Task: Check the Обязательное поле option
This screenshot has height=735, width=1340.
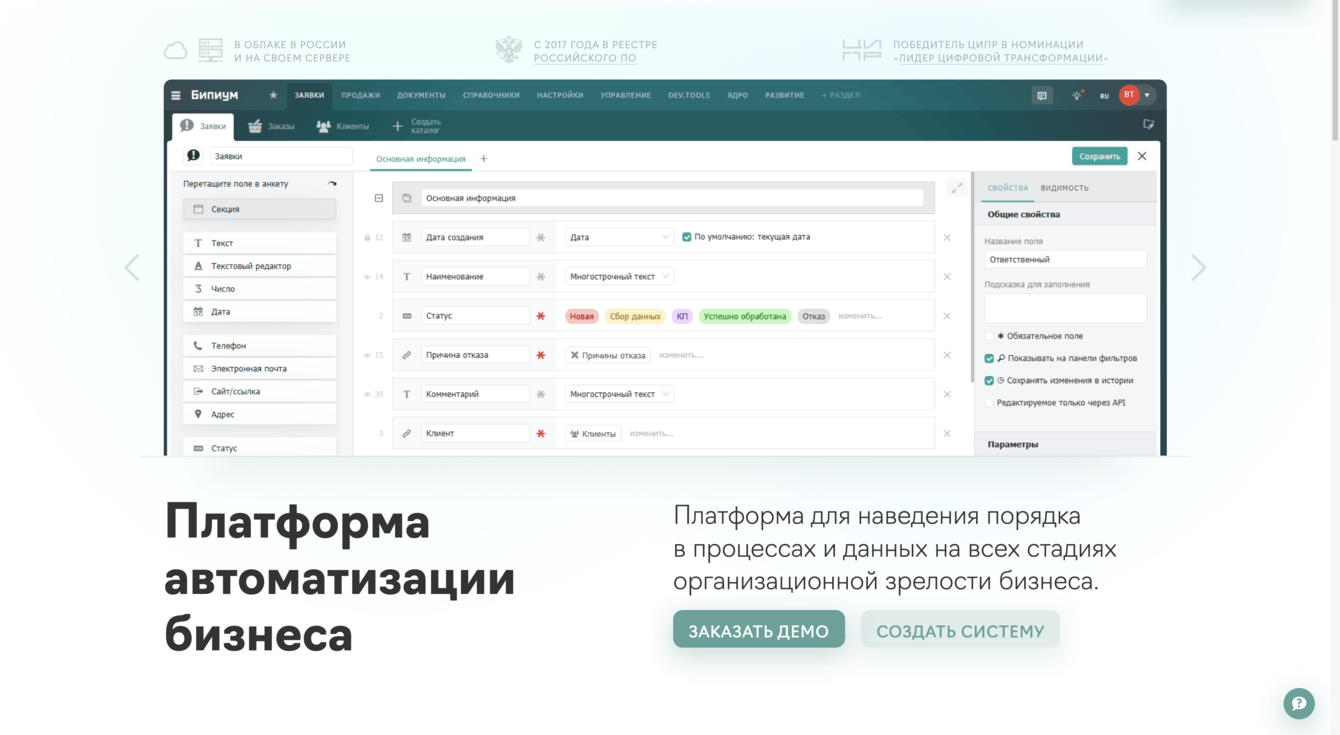Action: [989, 336]
